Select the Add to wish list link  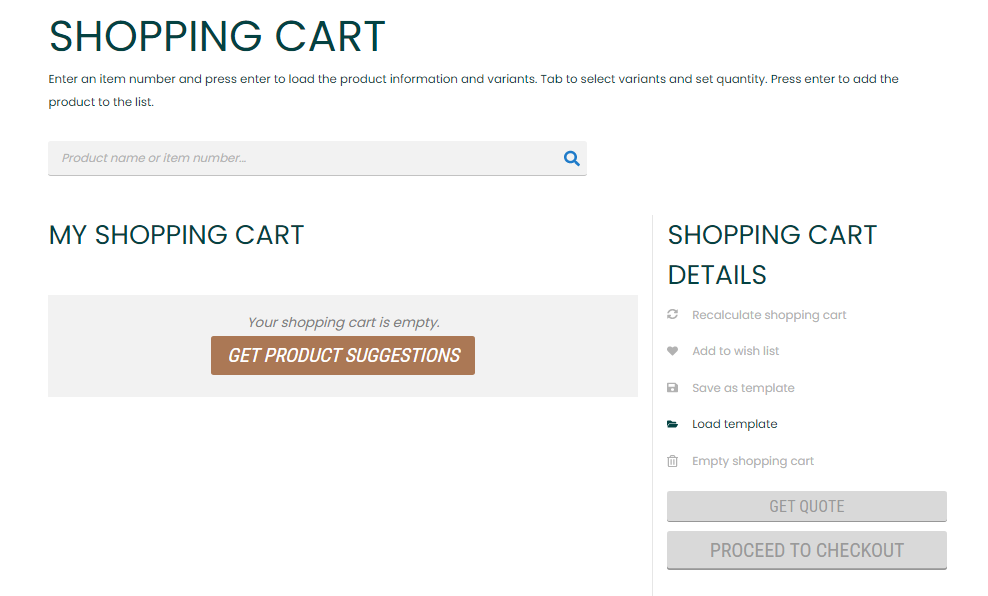pyautogui.click(x=735, y=351)
